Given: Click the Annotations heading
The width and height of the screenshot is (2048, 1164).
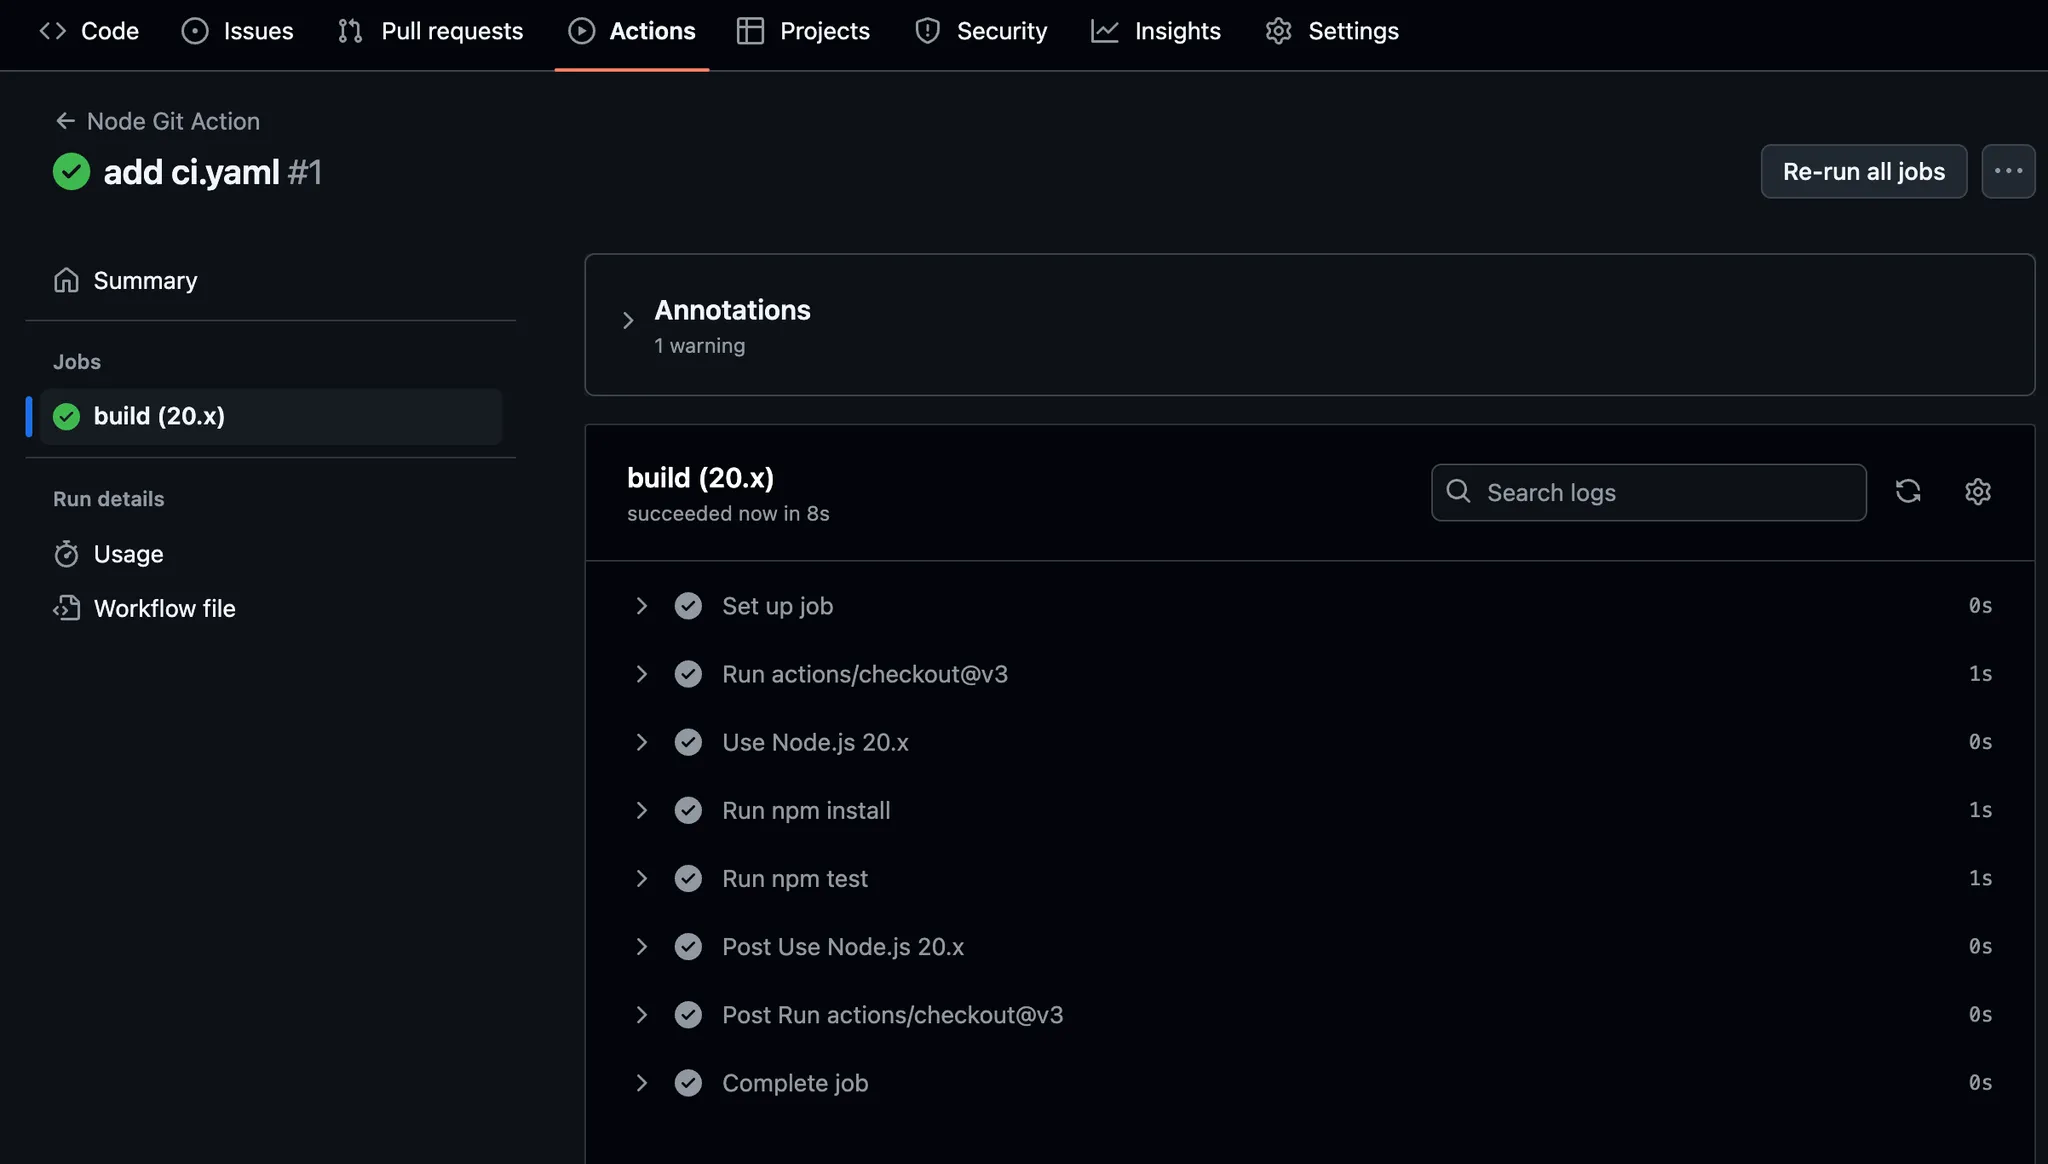Looking at the screenshot, I should (x=732, y=310).
